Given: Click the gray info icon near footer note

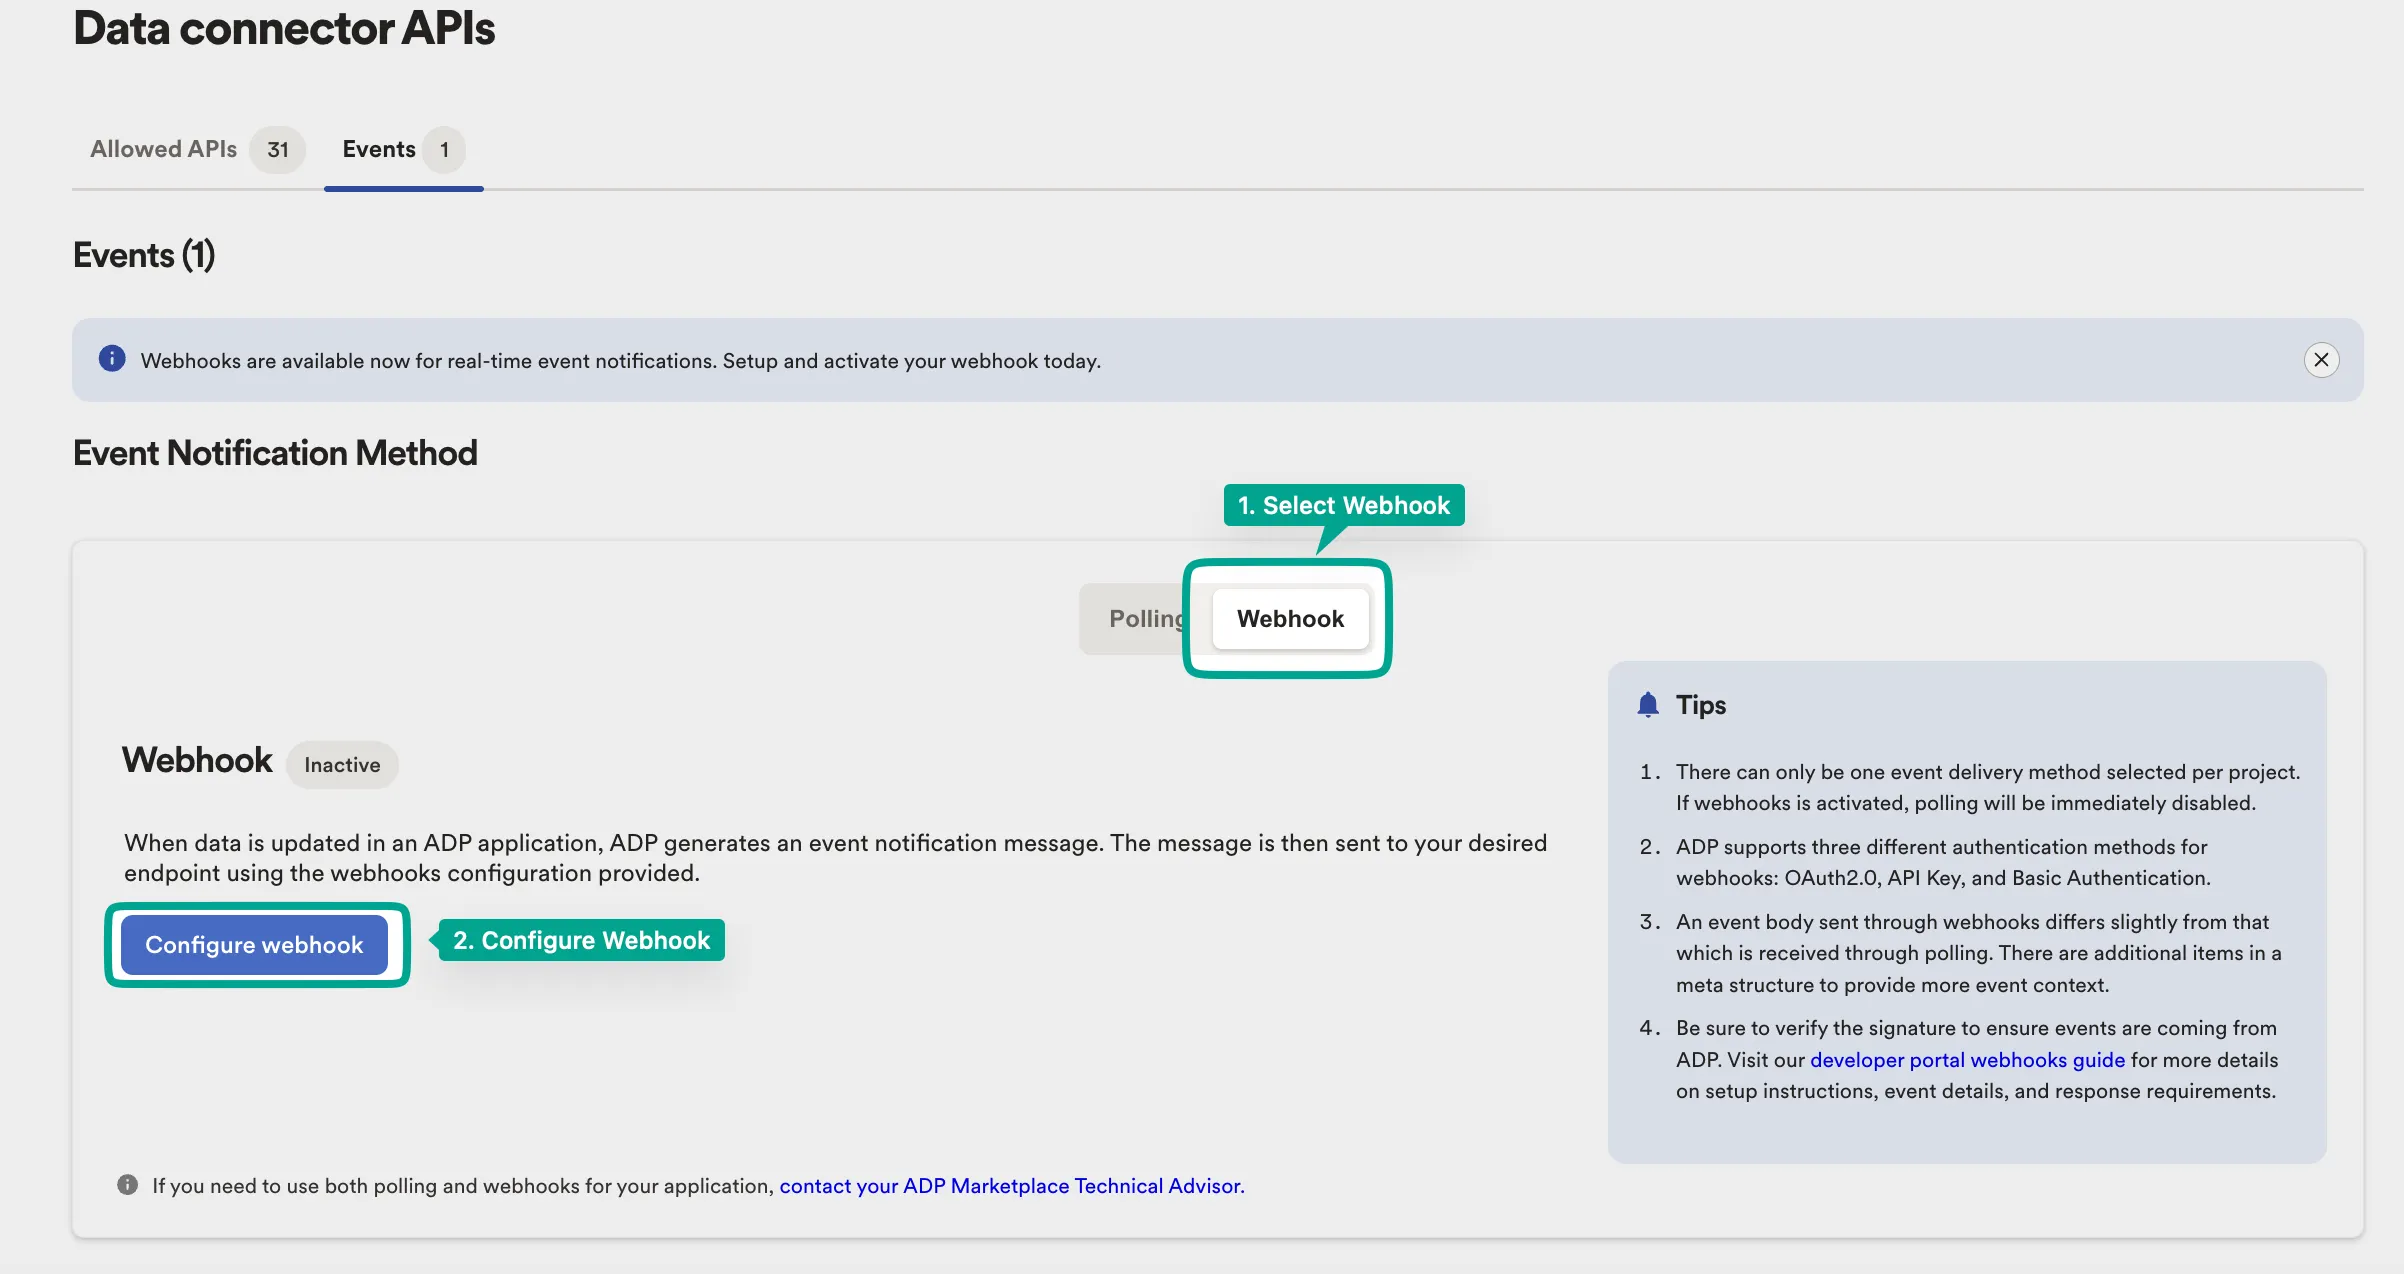Looking at the screenshot, I should click(127, 1185).
